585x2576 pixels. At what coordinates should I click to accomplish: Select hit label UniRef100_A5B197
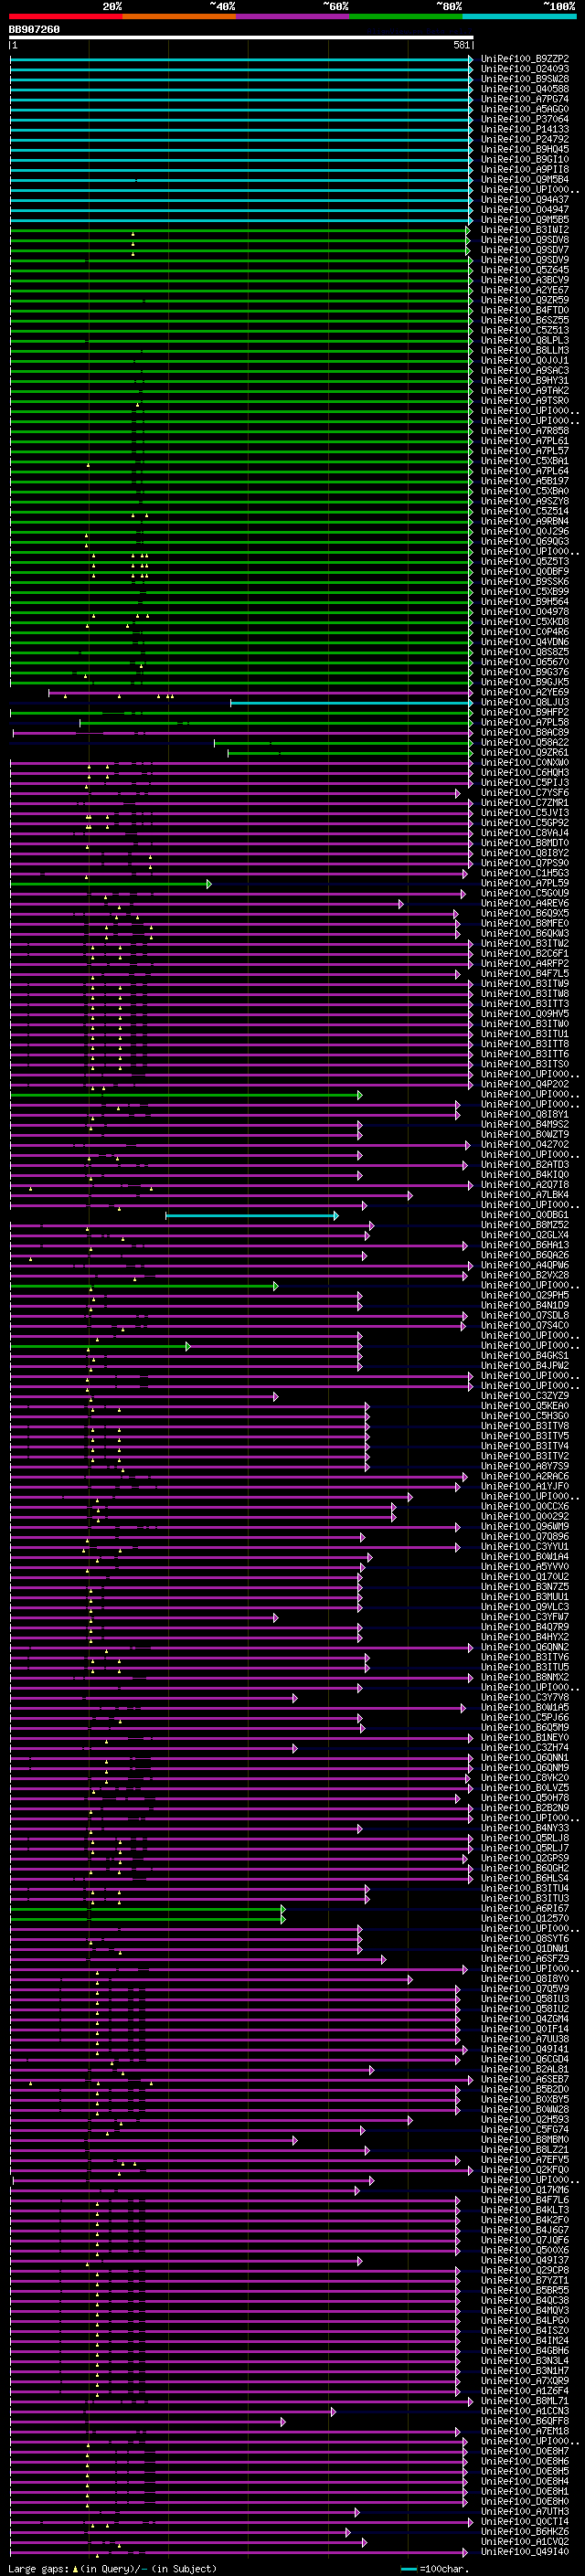coord(525,481)
